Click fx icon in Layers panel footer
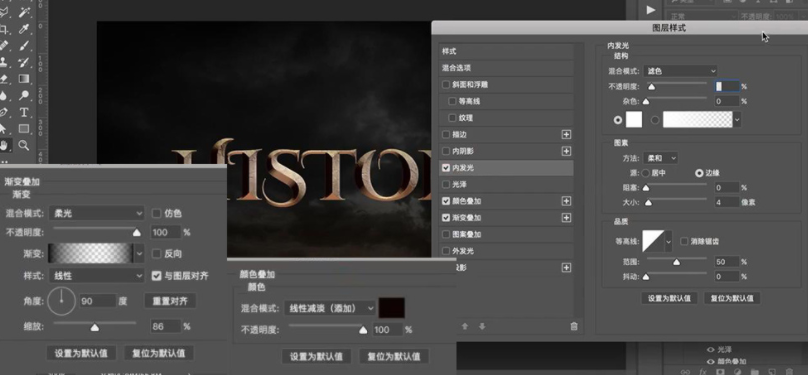 702,371
